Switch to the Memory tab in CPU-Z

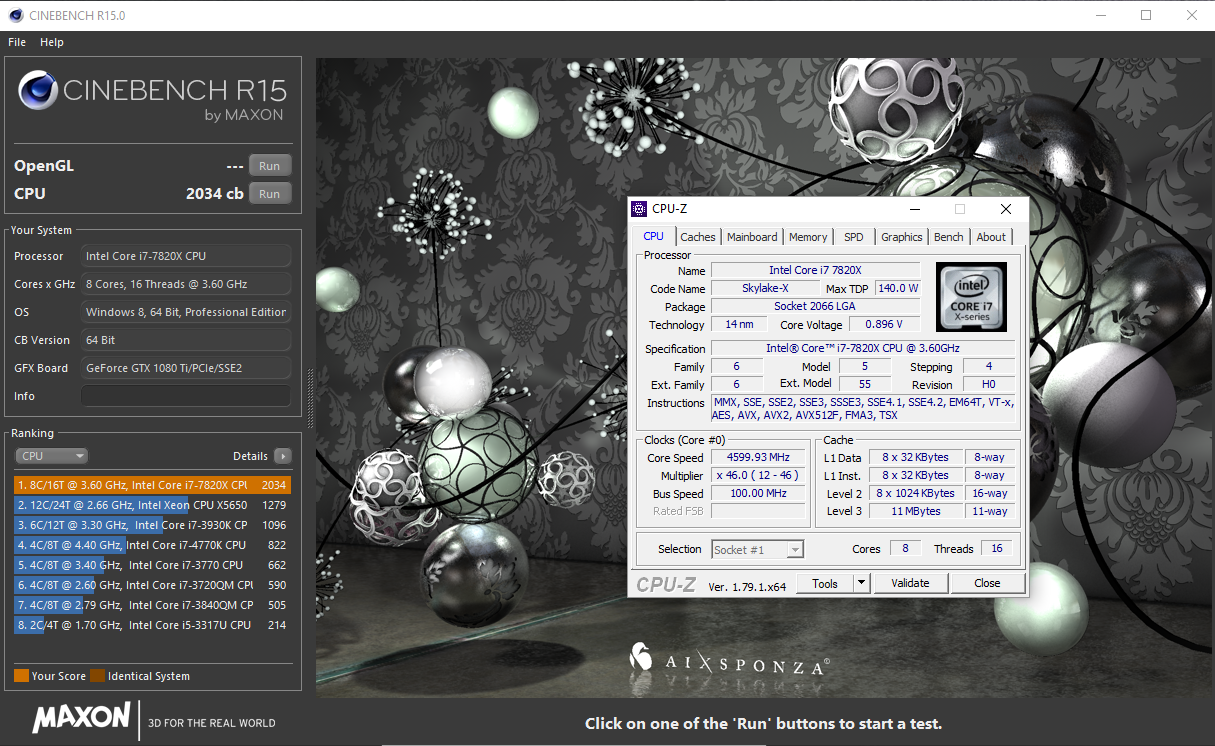[x=808, y=237]
